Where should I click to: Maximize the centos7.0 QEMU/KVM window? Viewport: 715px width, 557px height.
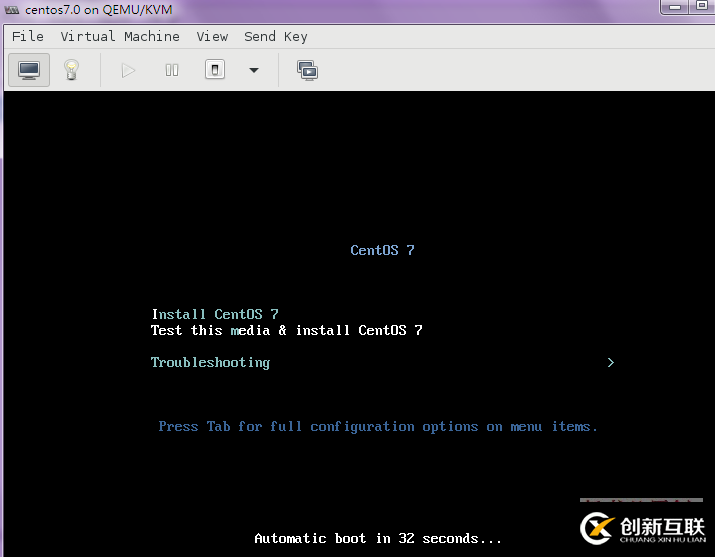(702, 6)
